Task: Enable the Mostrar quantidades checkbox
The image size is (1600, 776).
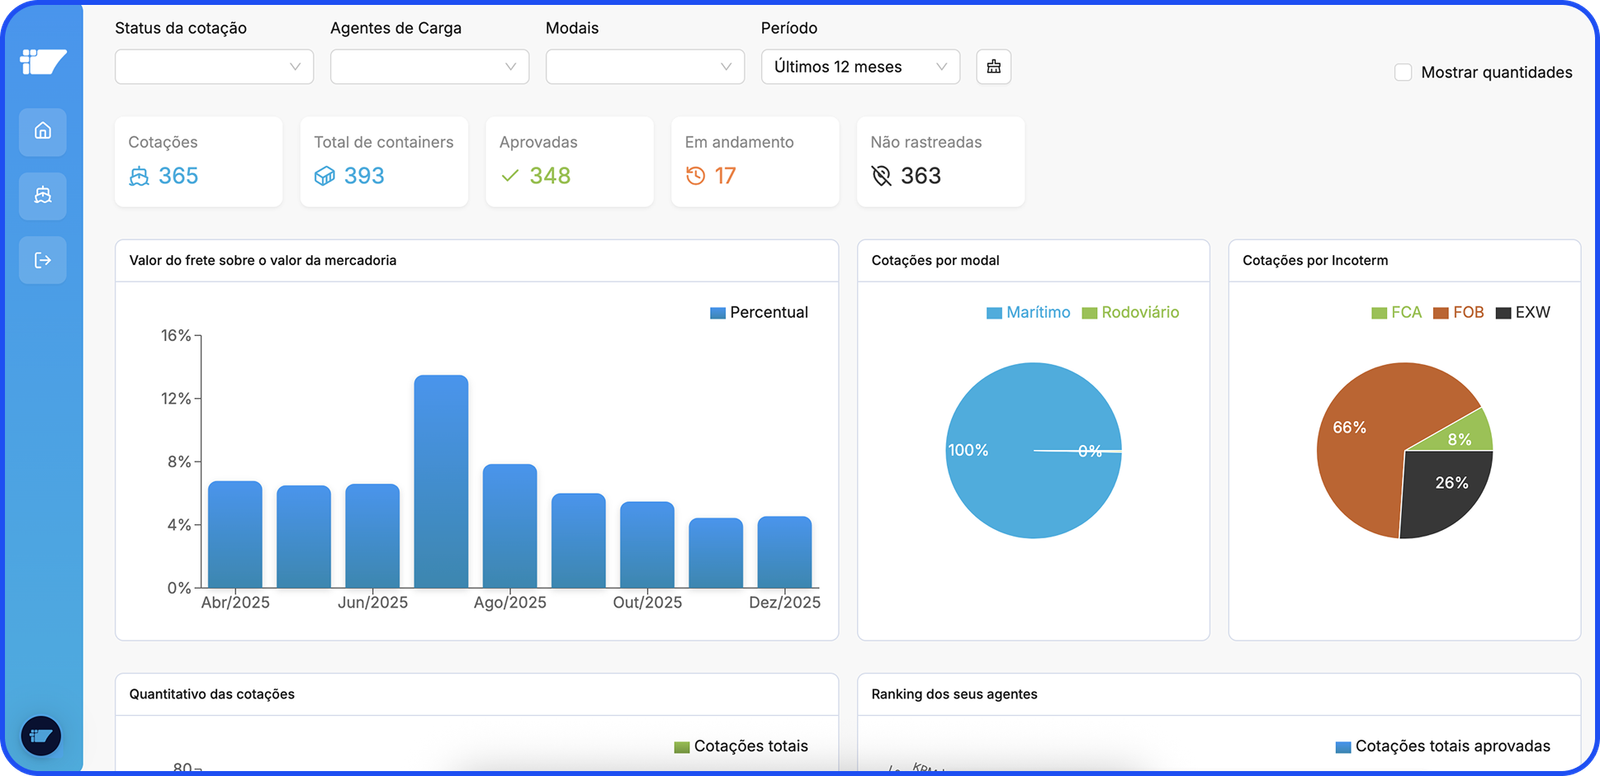Action: 1403,72
